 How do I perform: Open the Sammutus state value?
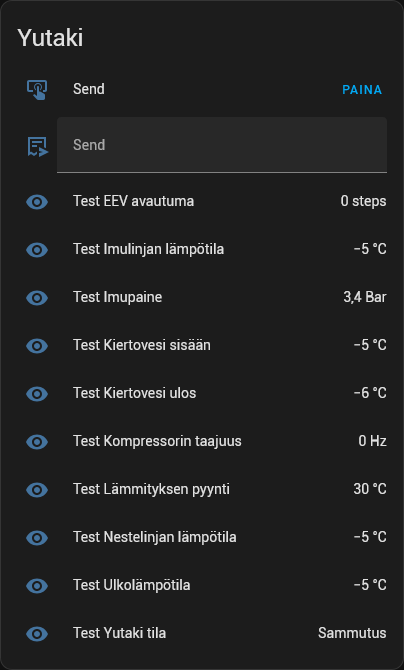coord(352,633)
